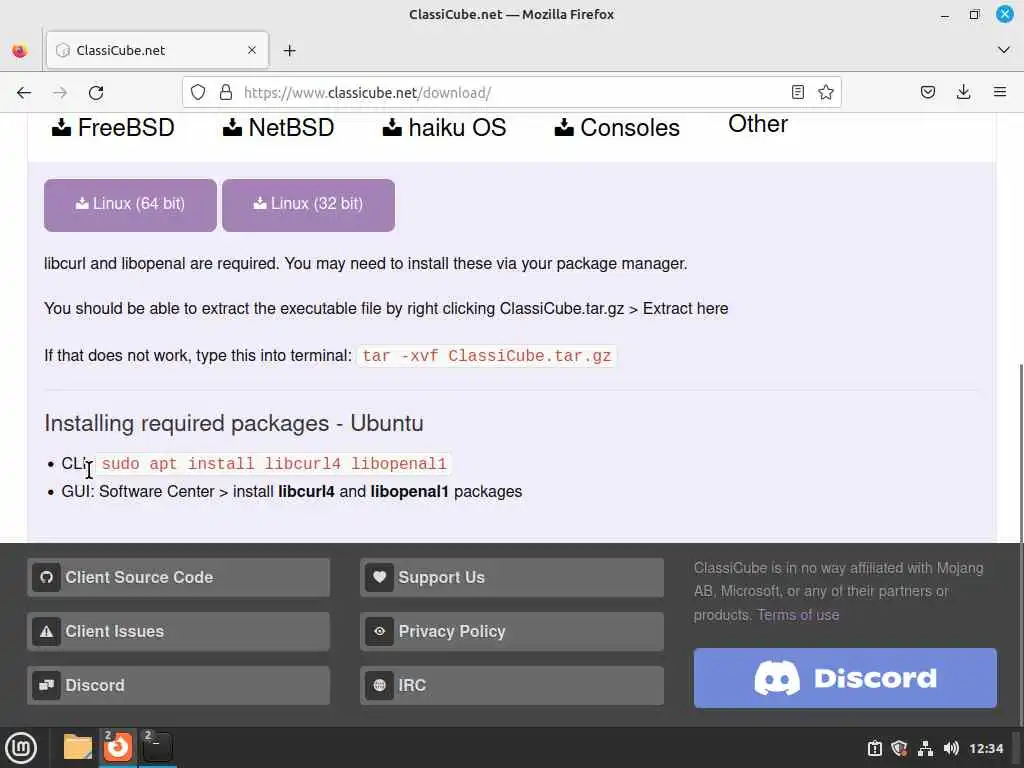Download the Linux (32 bit) build

point(308,205)
